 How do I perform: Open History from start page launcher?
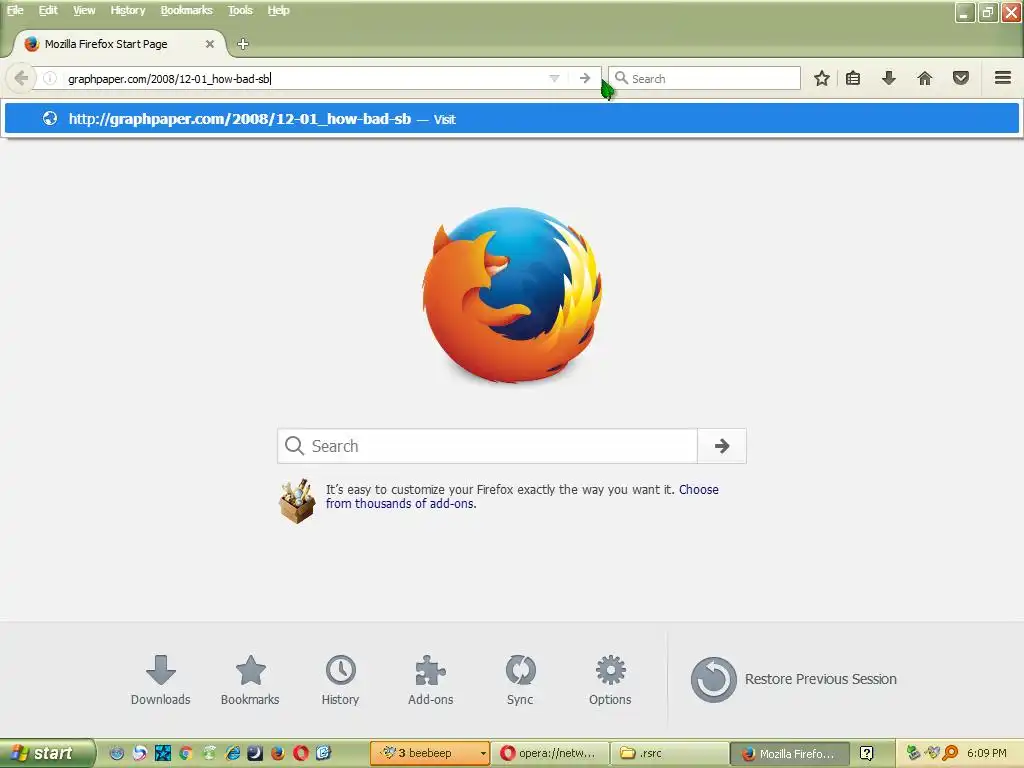(340, 680)
